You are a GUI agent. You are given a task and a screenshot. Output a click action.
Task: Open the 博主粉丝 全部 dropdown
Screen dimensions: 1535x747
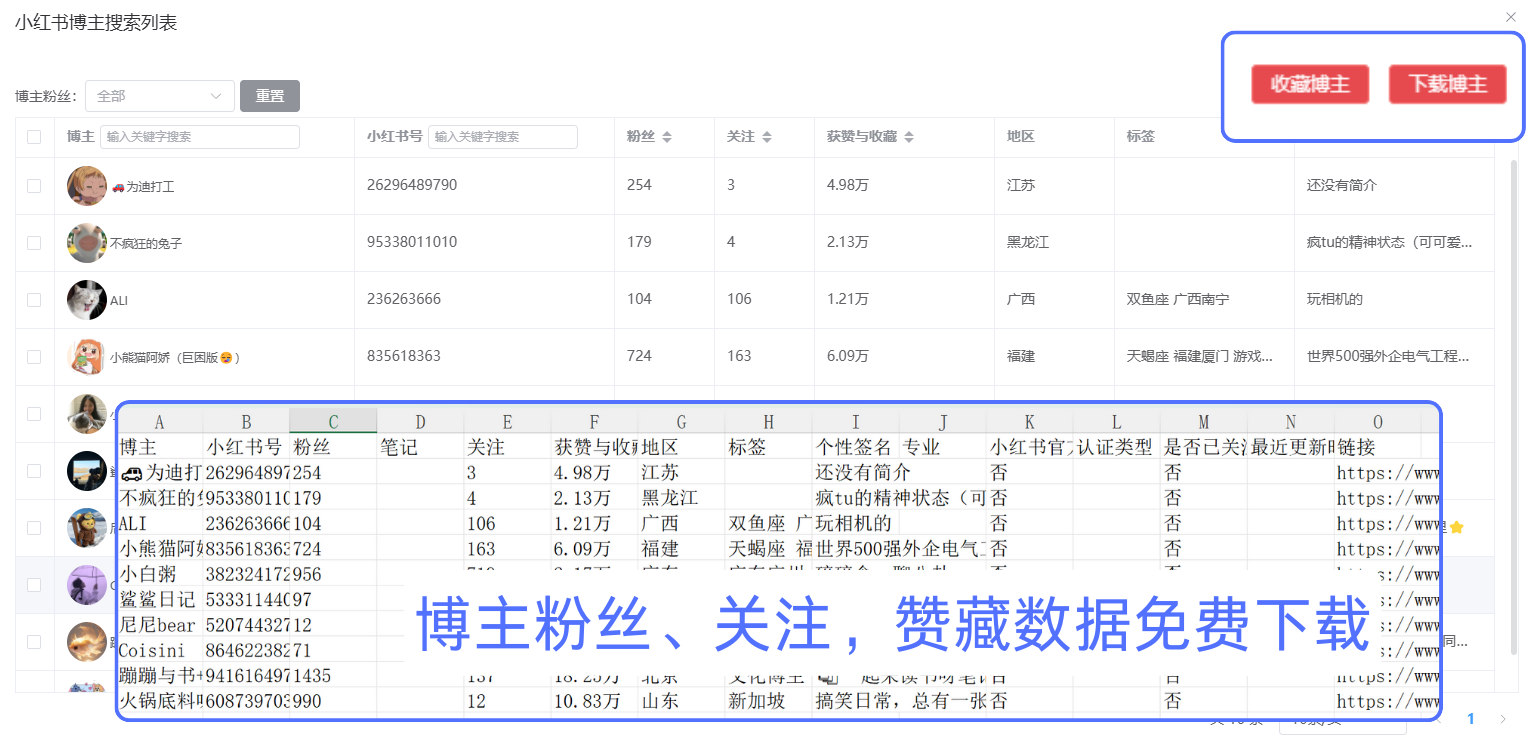[160, 96]
